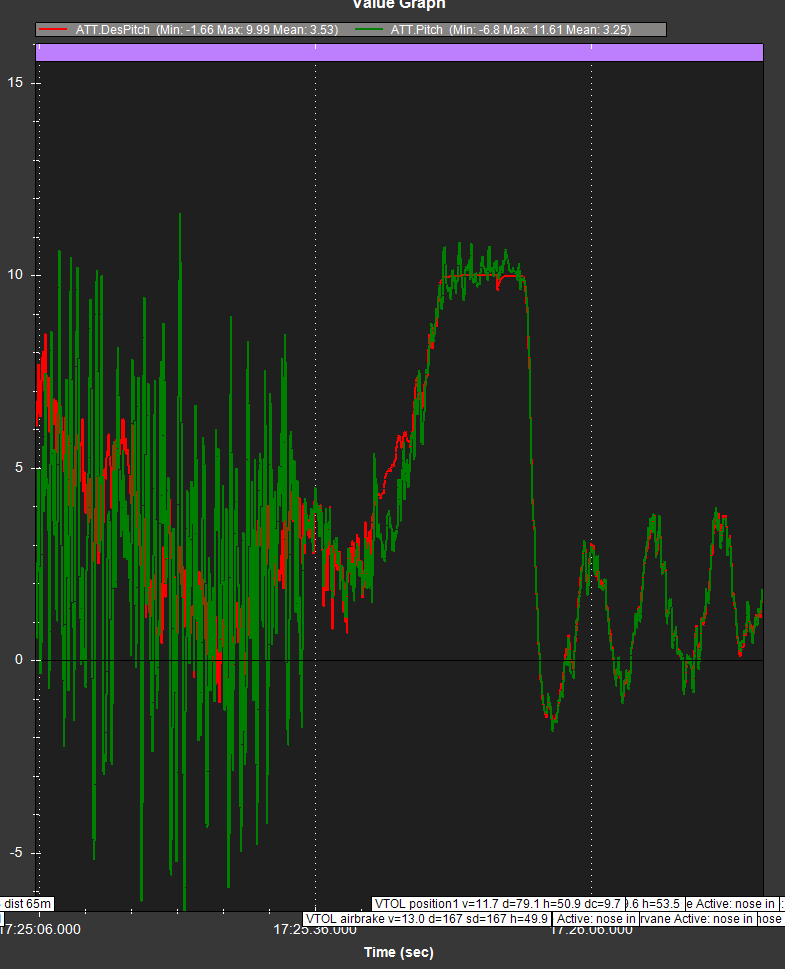Screen dimensions: 785x969
Task: Click the 10 value on the Y axis
Action: coord(15,275)
